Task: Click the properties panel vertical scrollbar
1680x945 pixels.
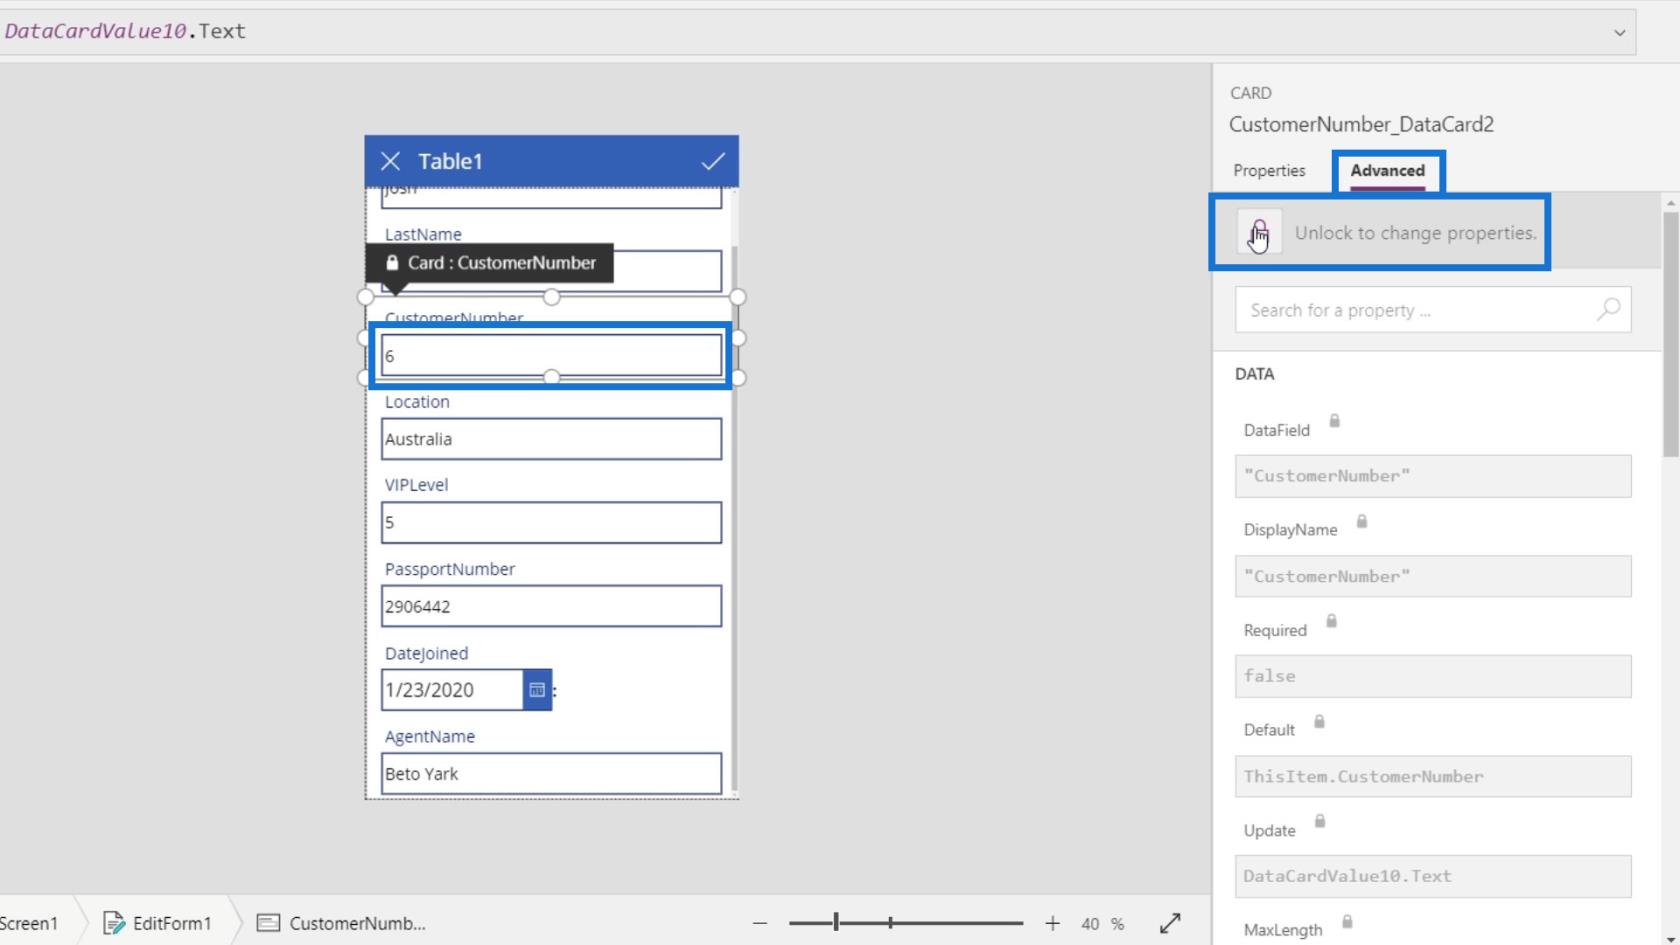Action: click(1671, 333)
